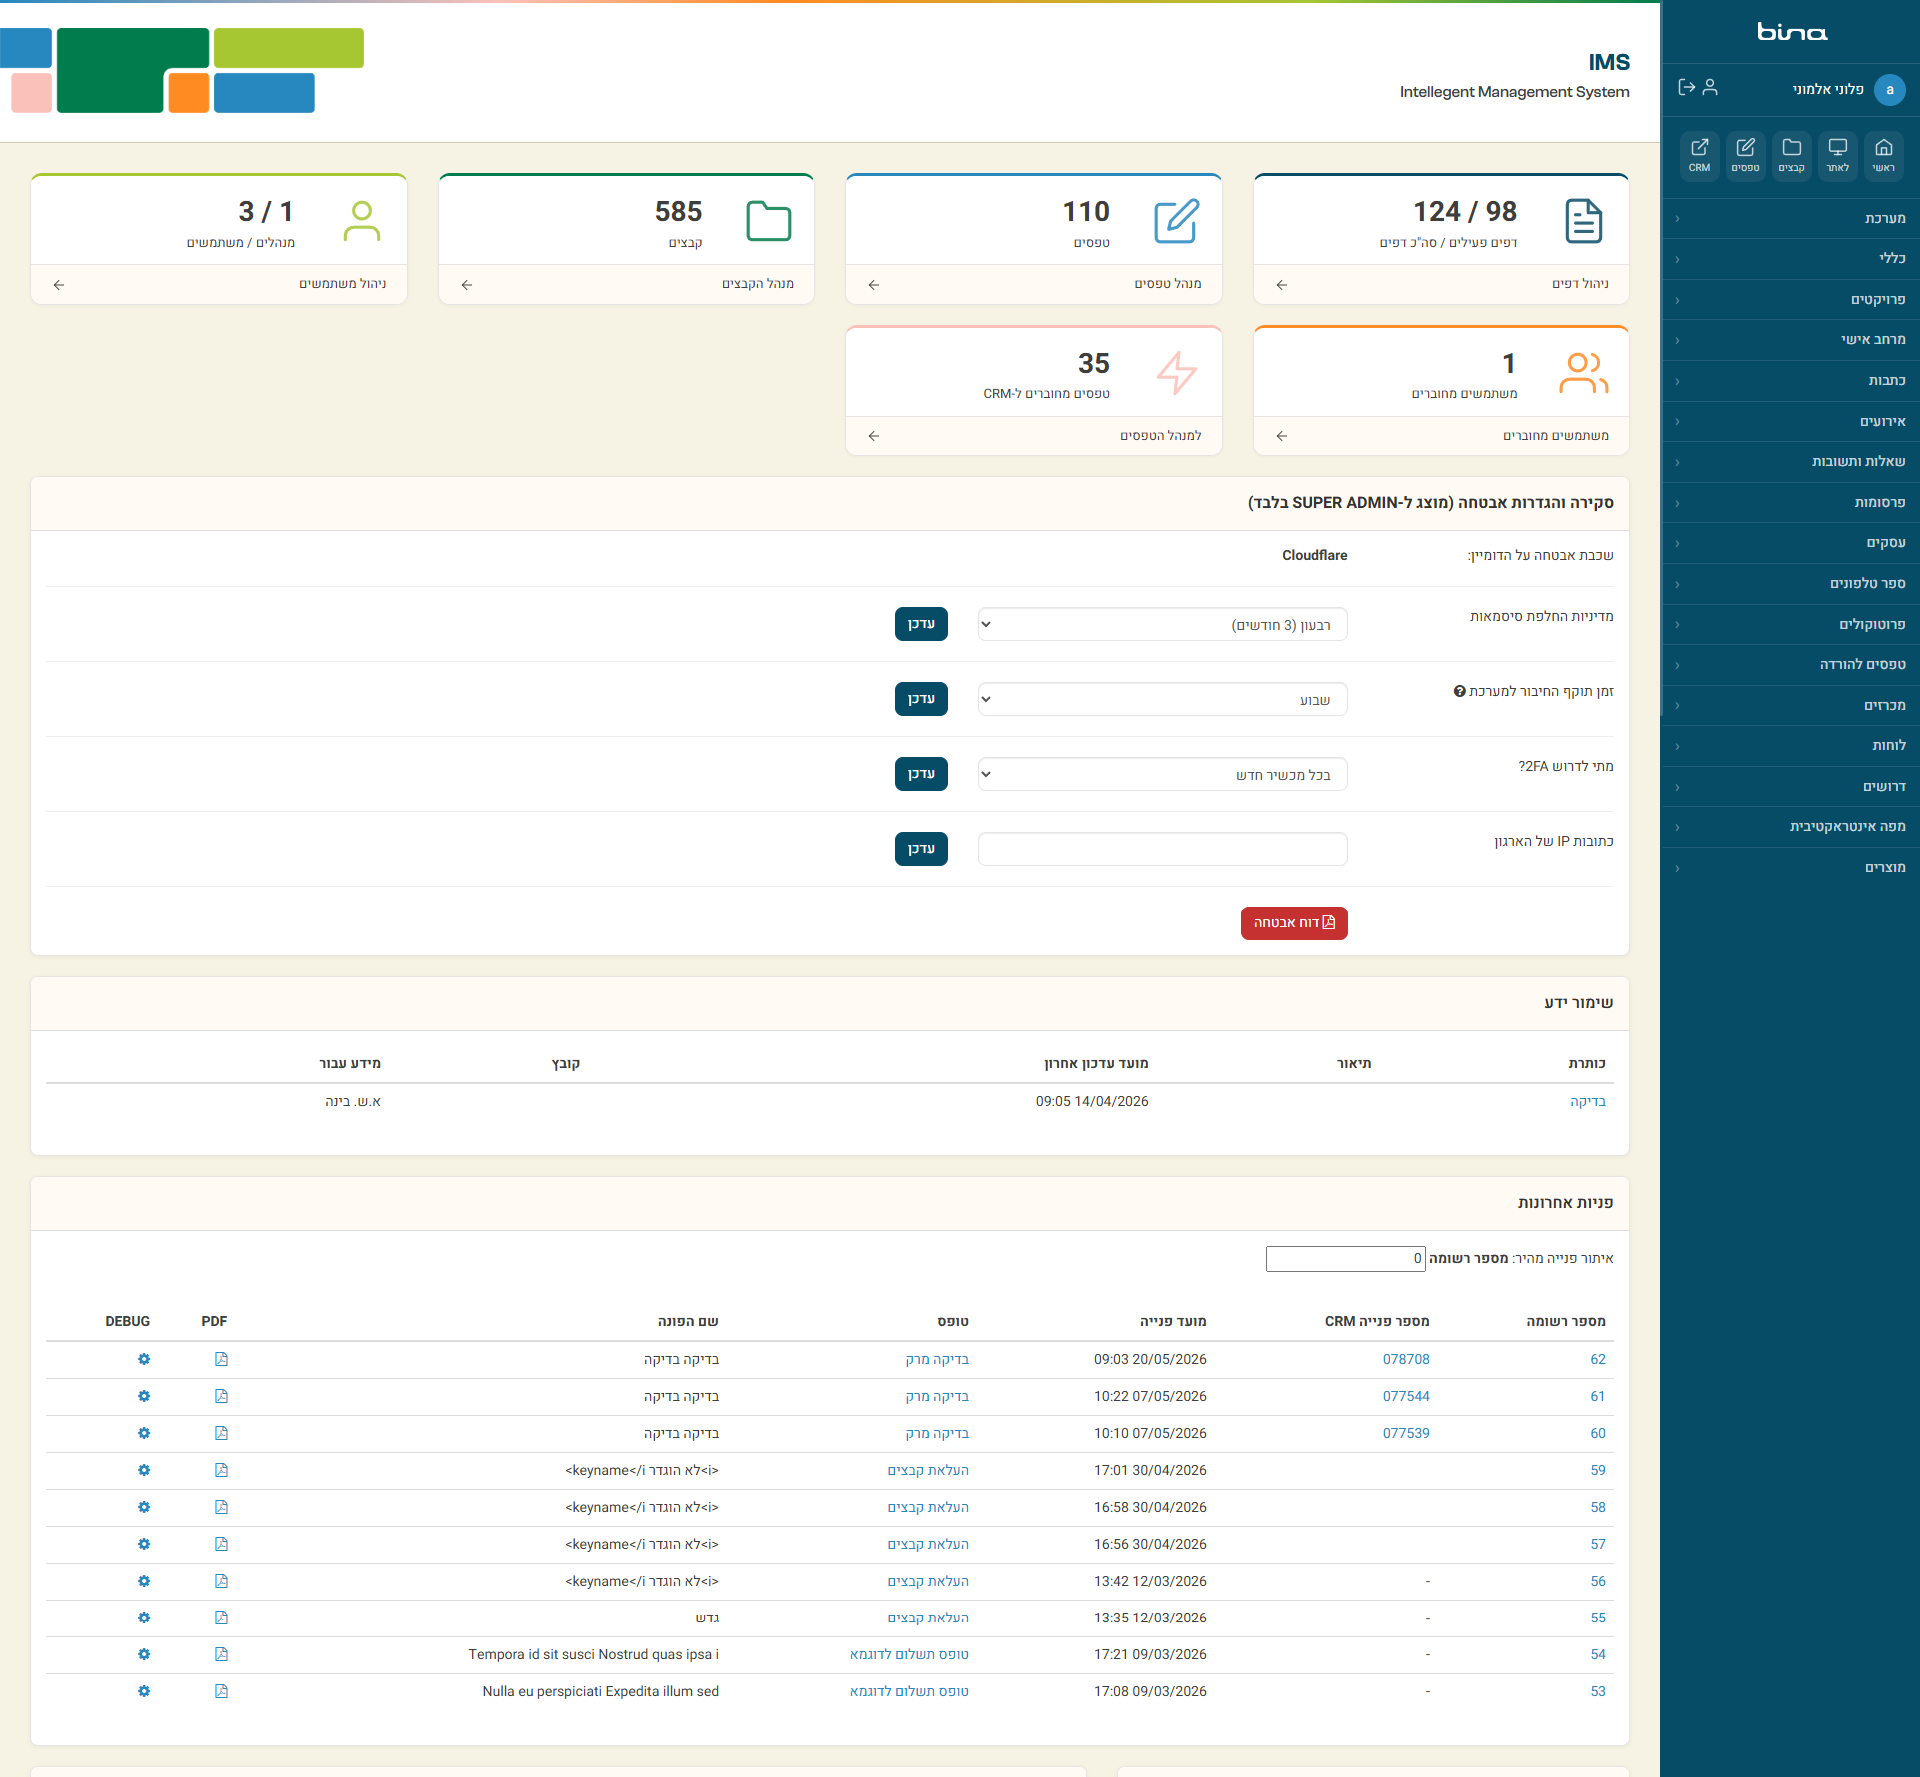
Task: Open the ספר טלפונים sidebar menu item
Action: pyautogui.click(x=1790, y=584)
